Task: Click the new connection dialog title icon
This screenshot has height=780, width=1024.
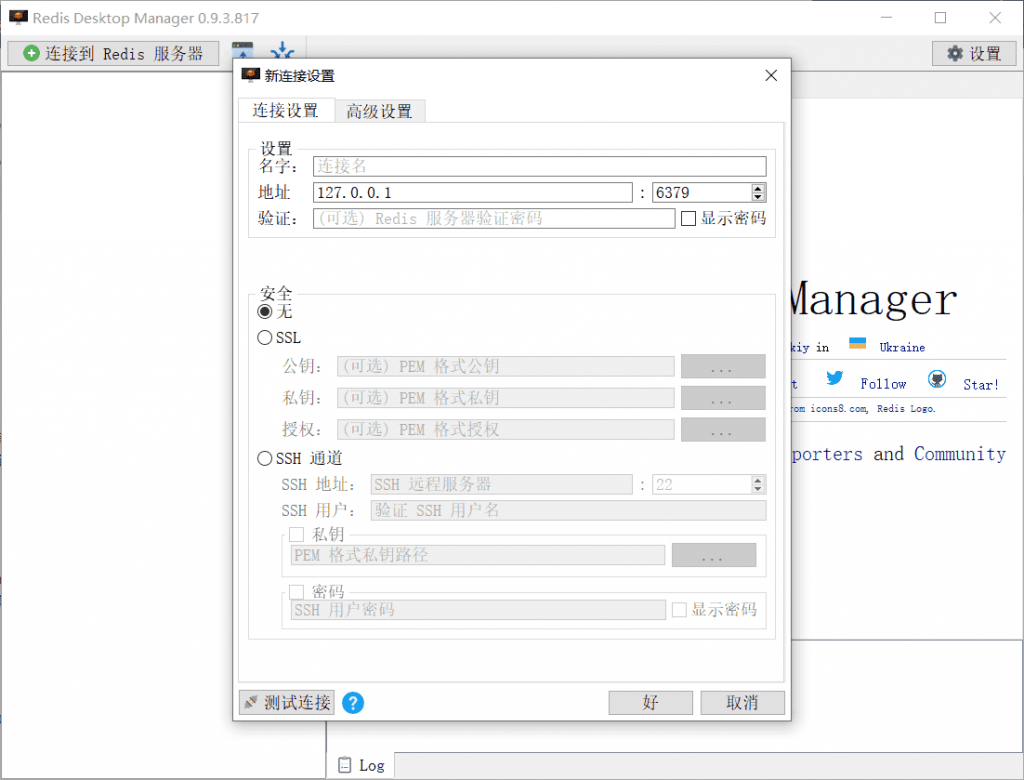Action: pos(250,75)
